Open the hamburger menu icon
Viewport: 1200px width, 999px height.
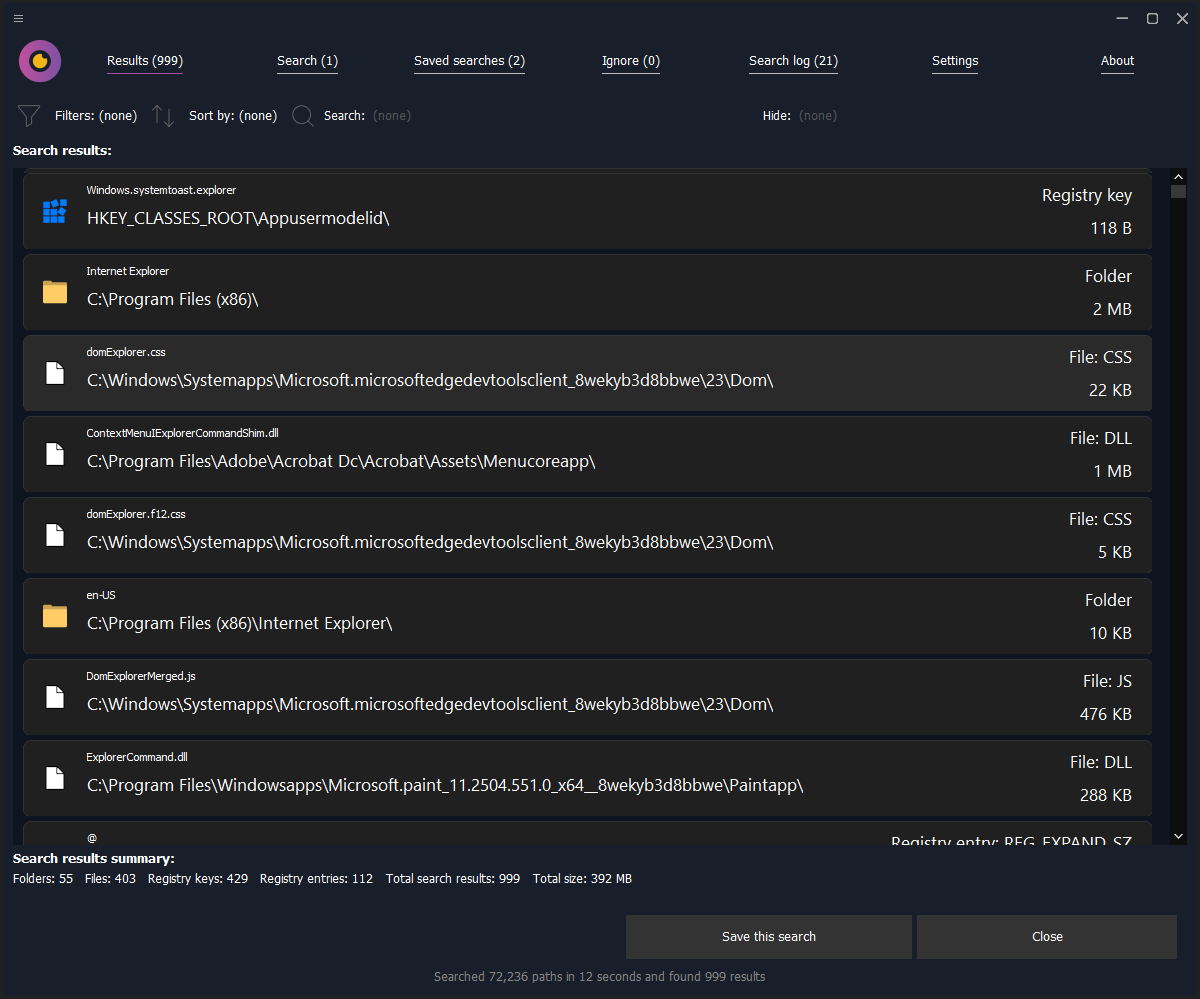[19, 18]
